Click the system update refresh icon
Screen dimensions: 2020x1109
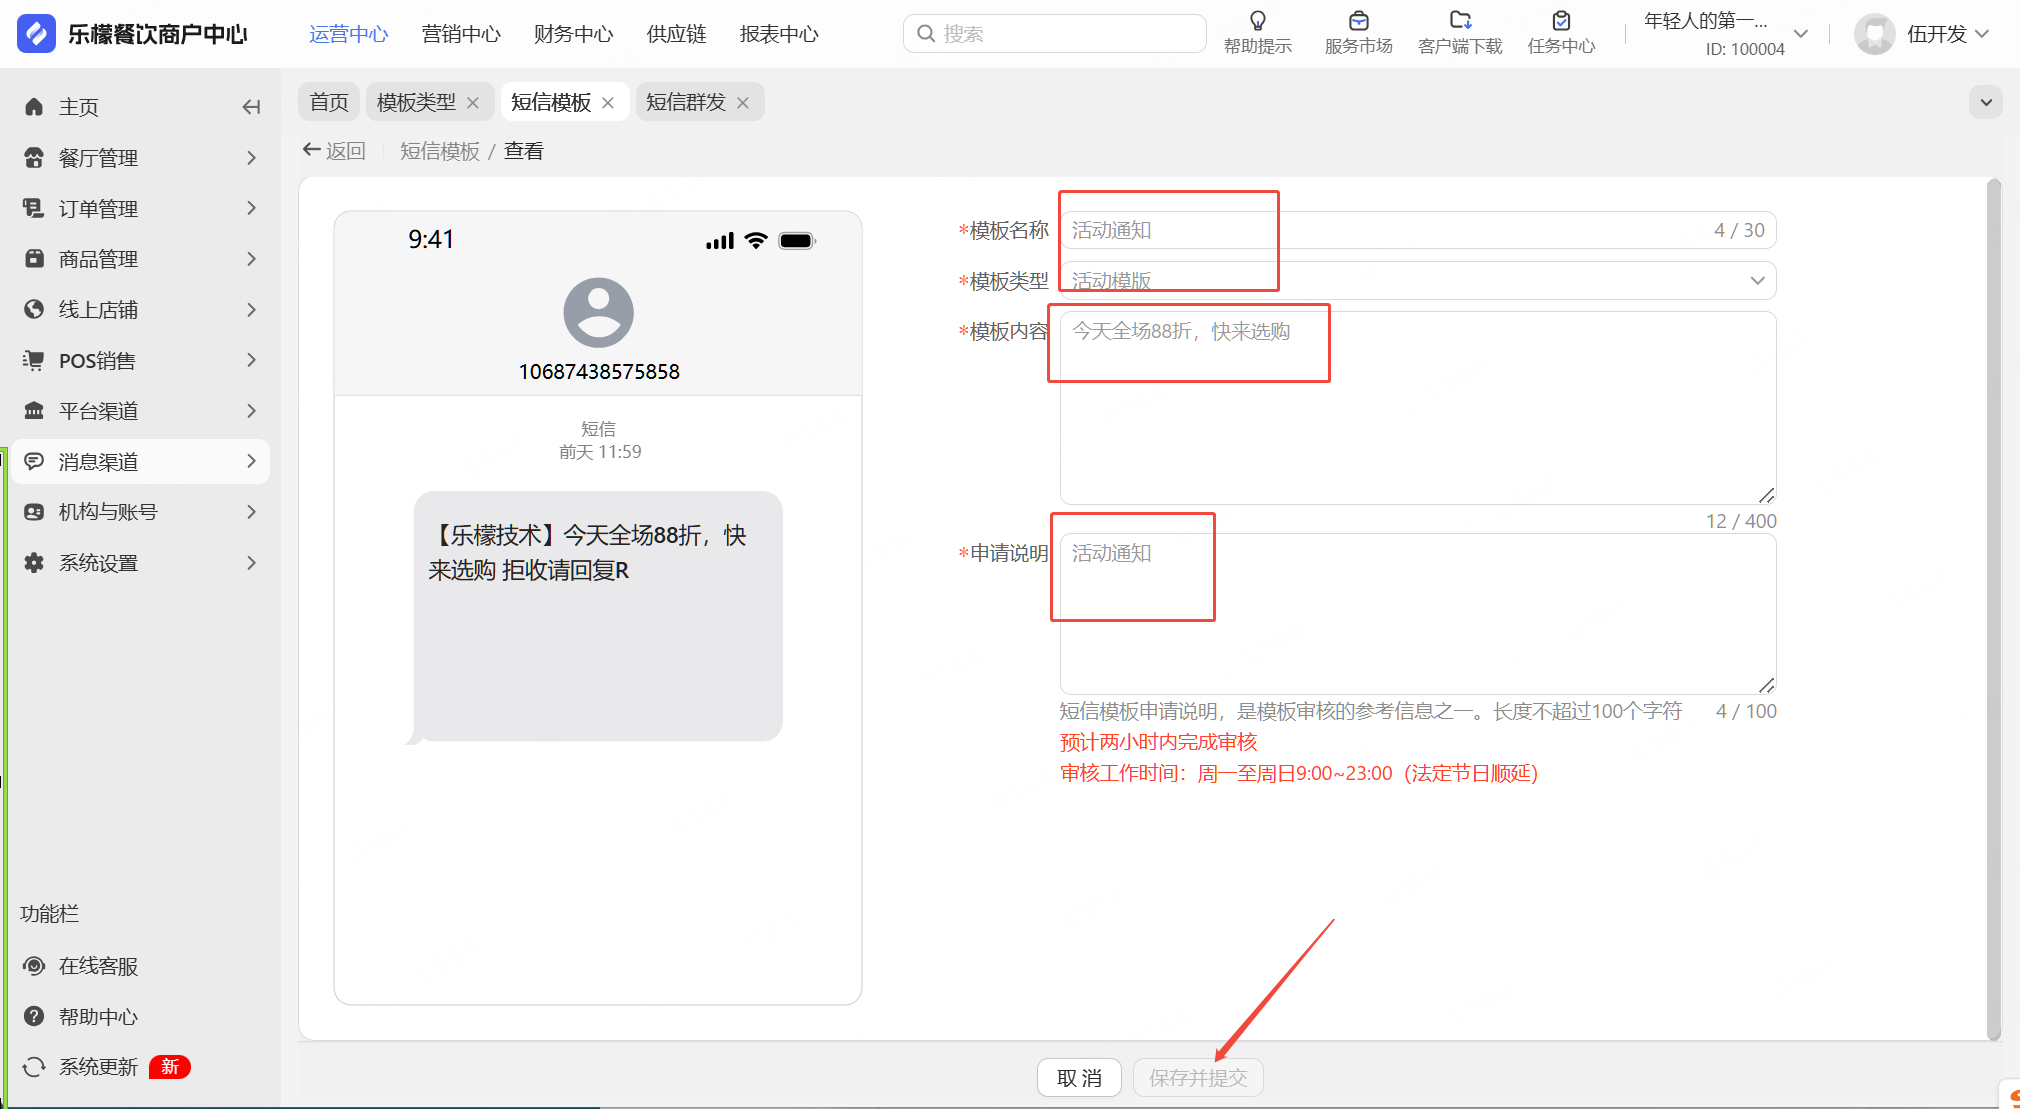click(34, 1067)
